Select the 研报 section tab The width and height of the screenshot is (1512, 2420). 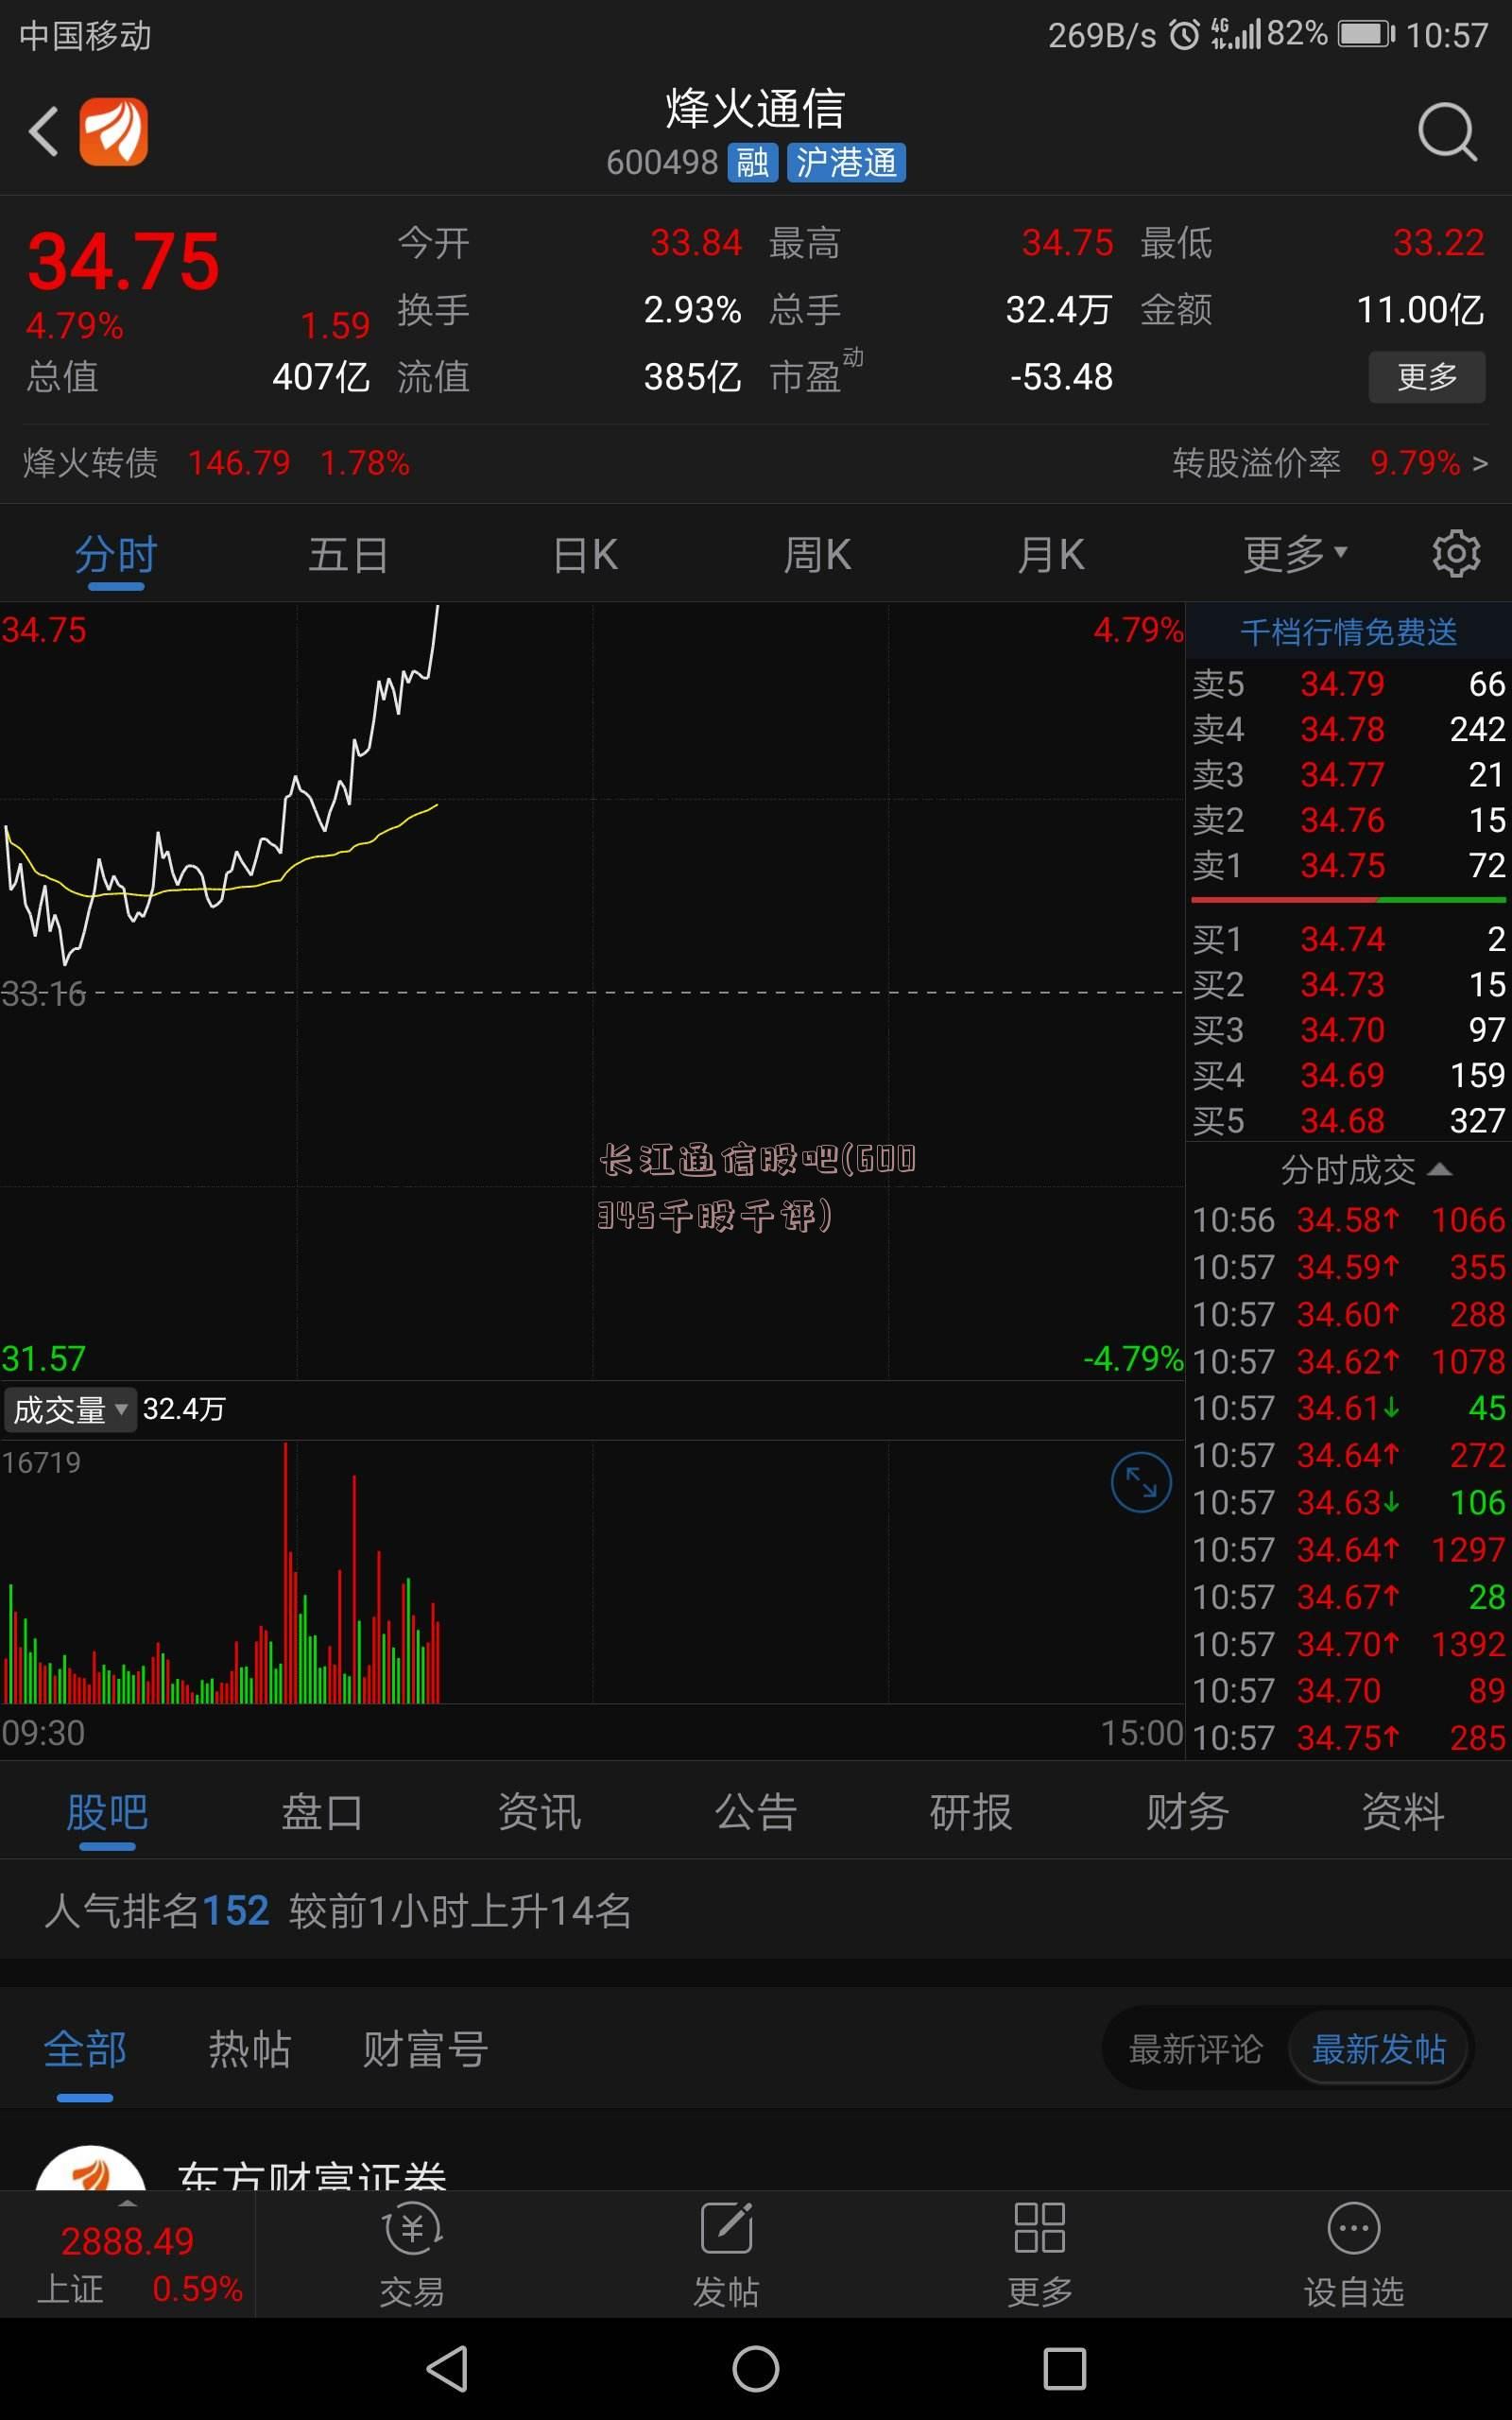[x=971, y=1812]
